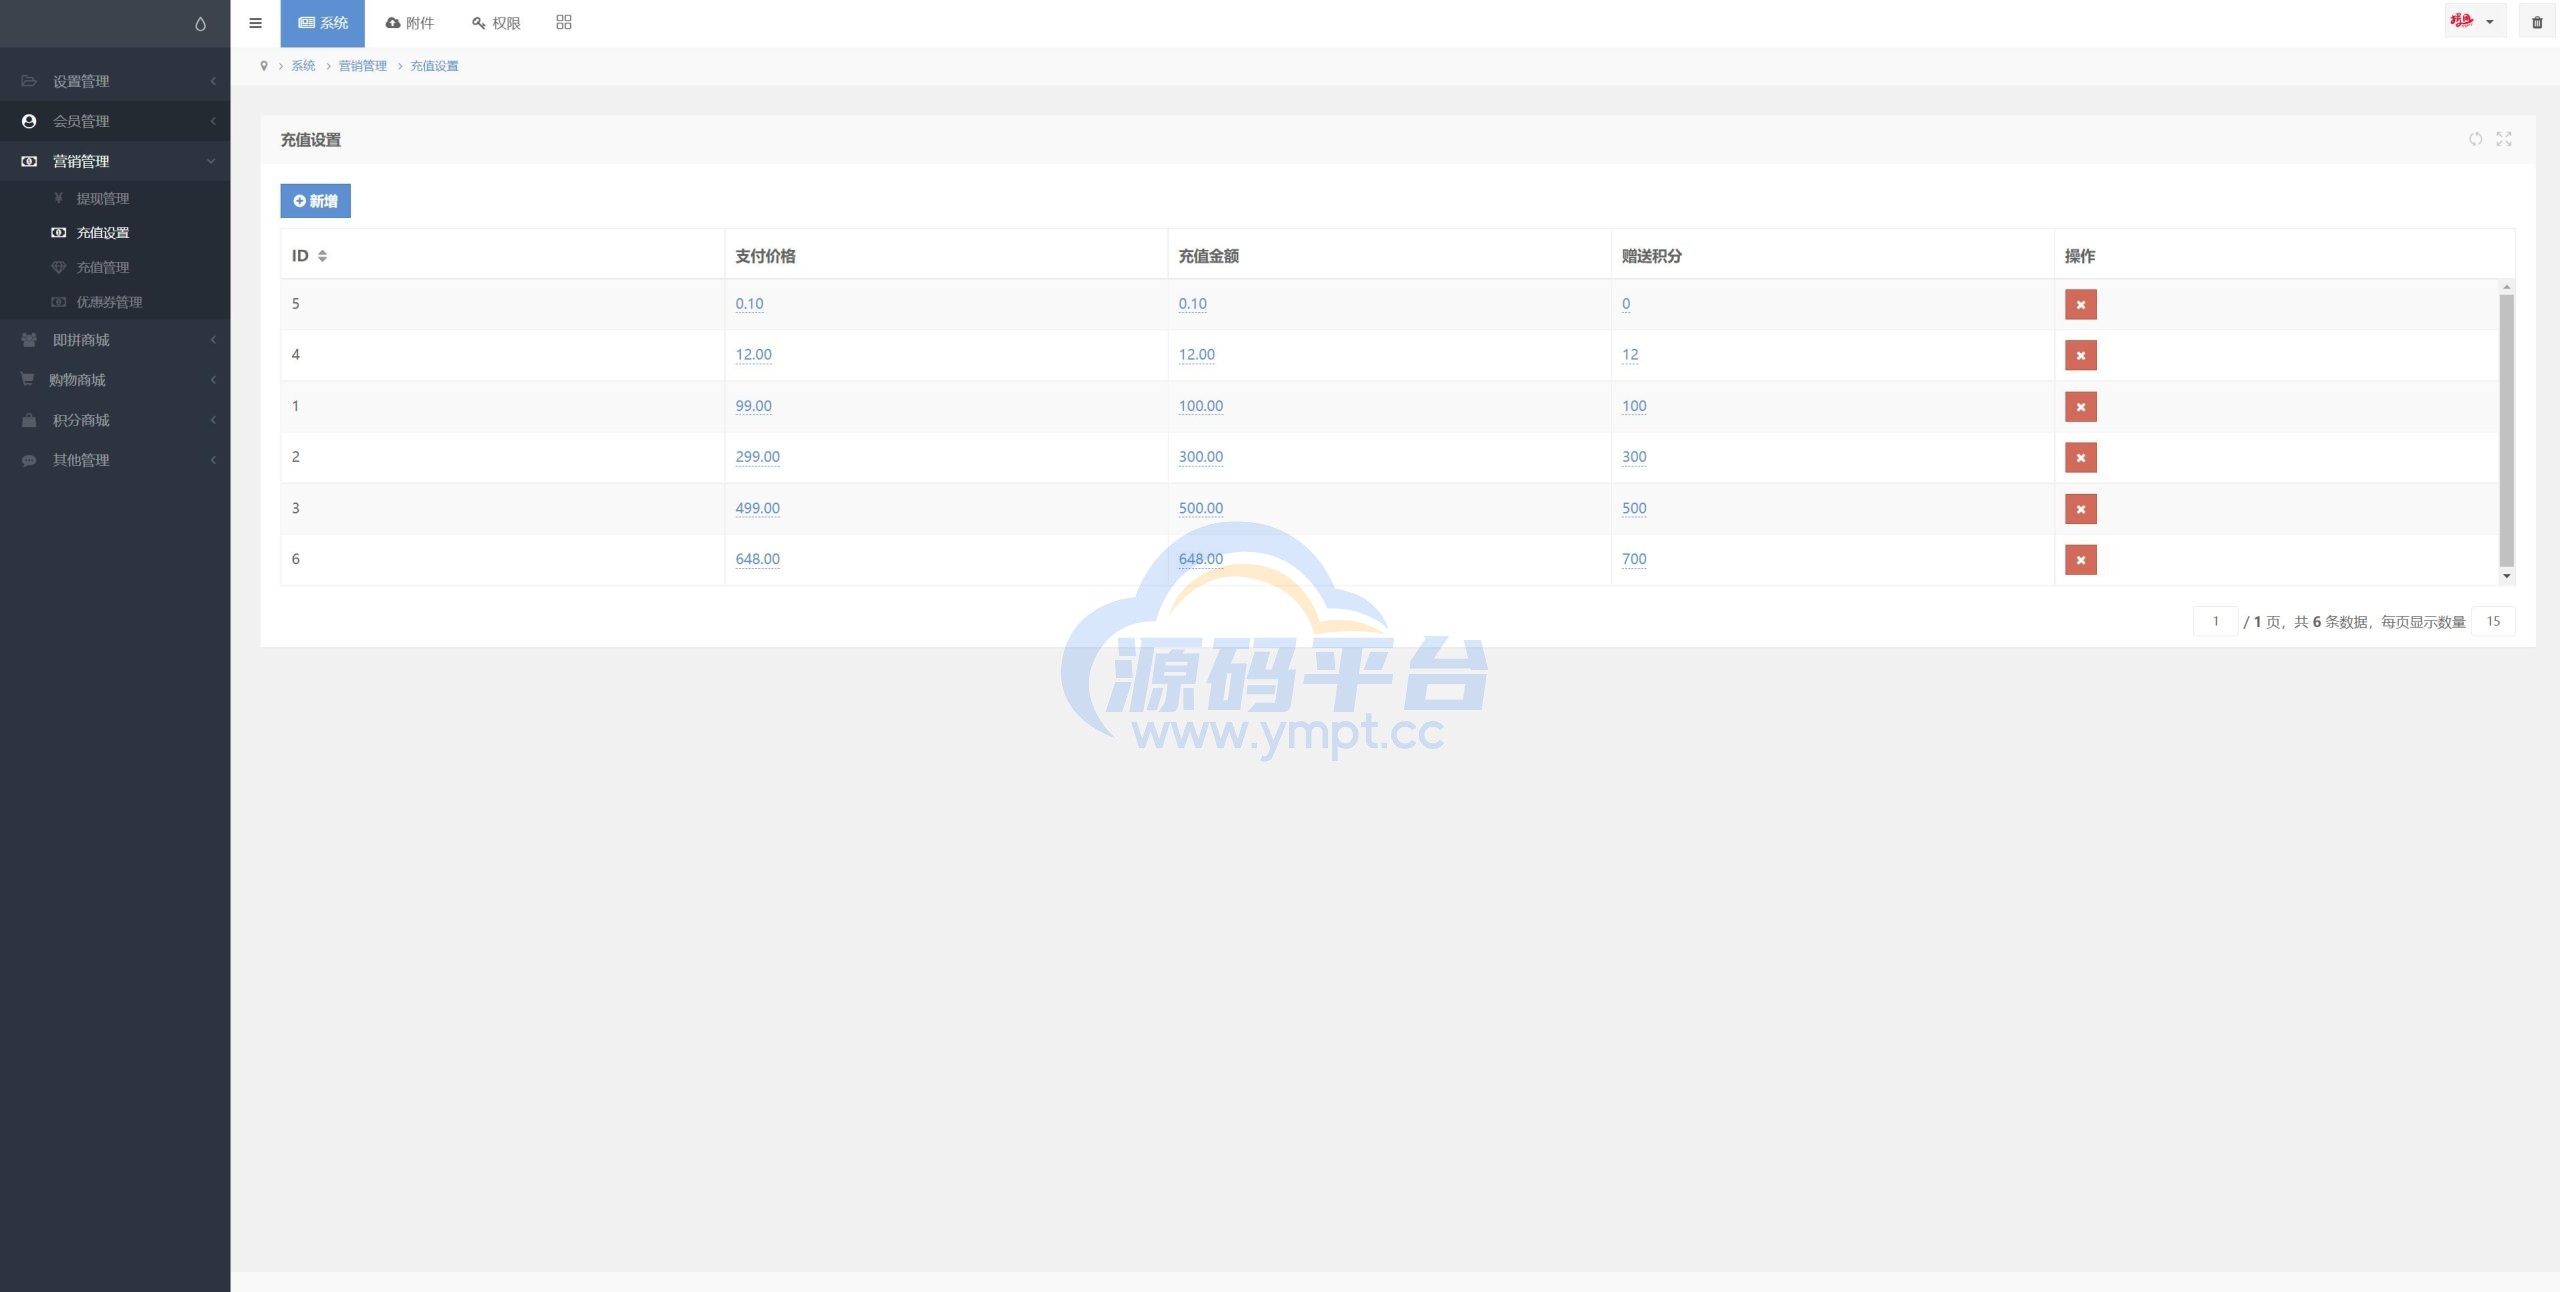Click the fullscreen icon on 充值设置 panel

coord(2504,139)
